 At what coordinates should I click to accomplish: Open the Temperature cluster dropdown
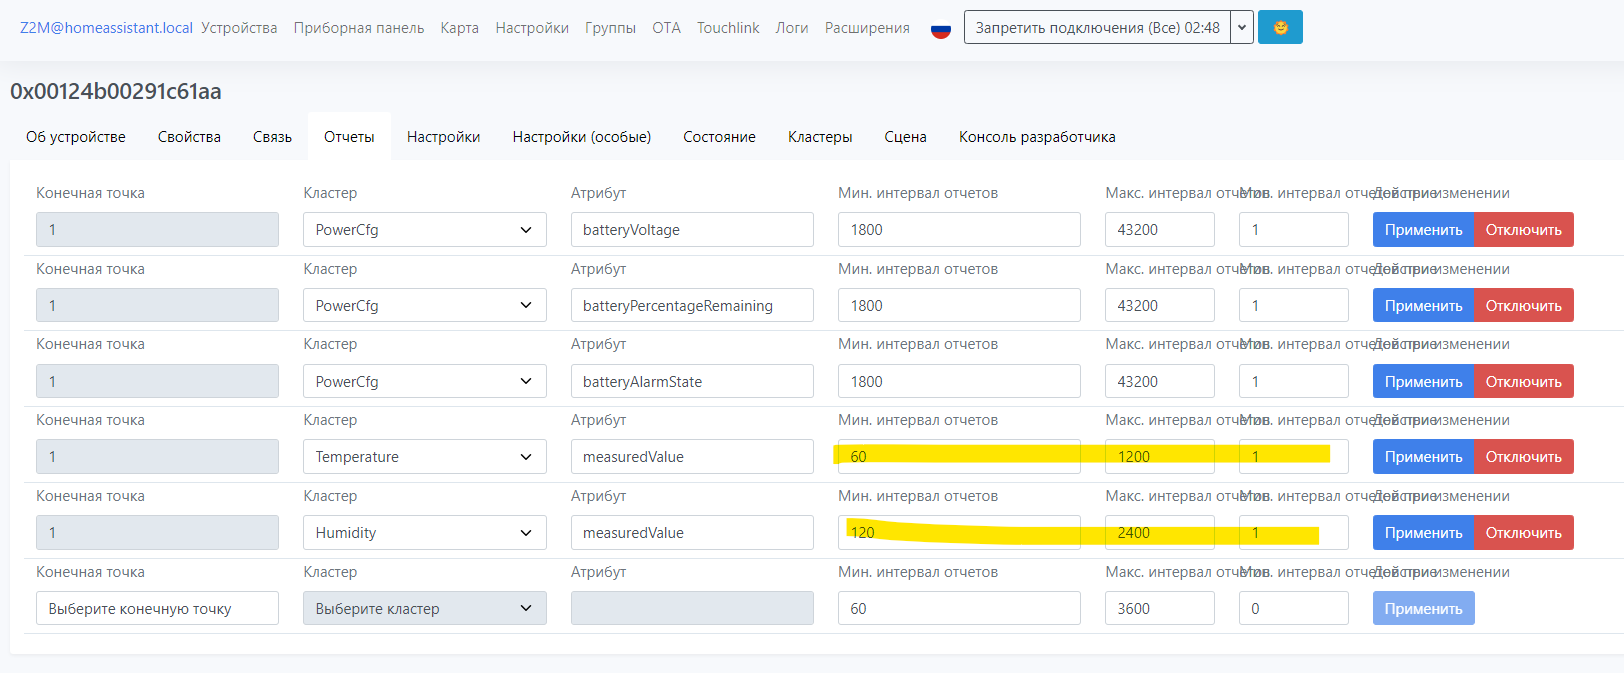[x=425, y=457]
